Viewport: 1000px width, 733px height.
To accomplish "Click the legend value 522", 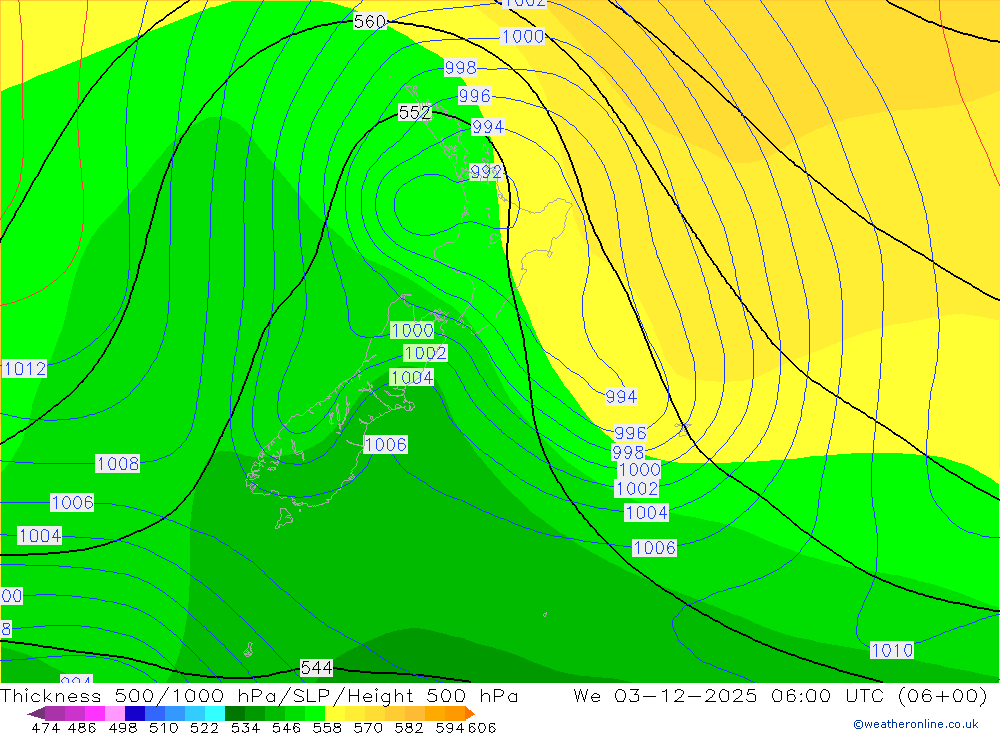I will (204, 728).
